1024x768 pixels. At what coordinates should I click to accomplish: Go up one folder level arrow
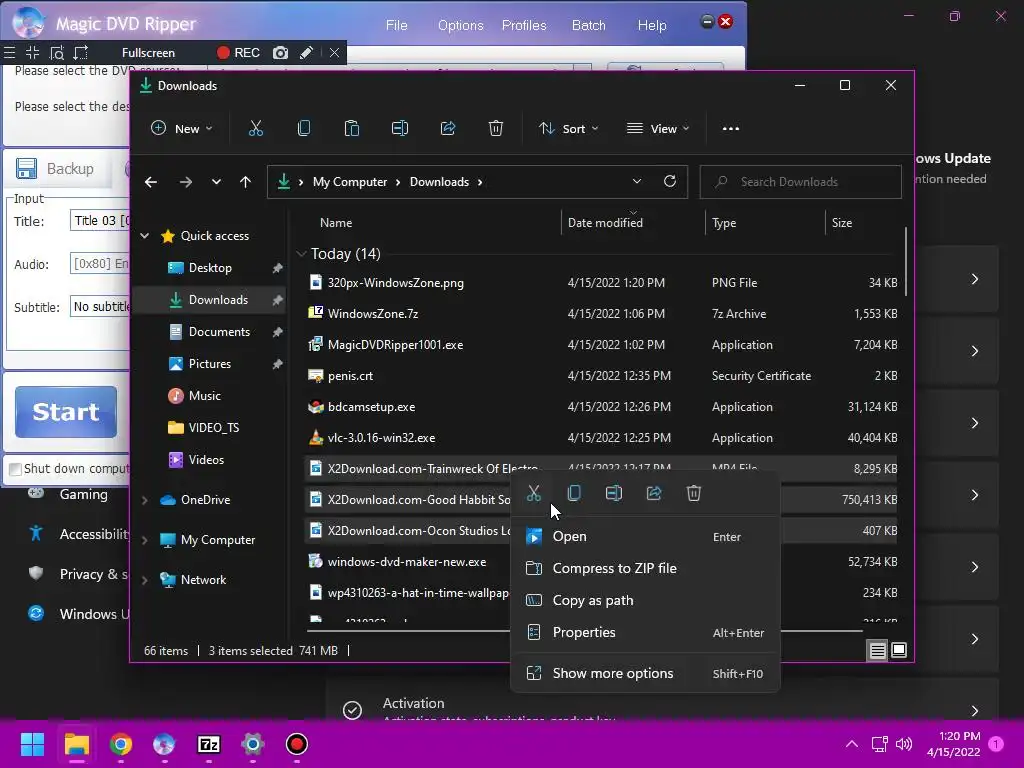(x=246, y=182)
